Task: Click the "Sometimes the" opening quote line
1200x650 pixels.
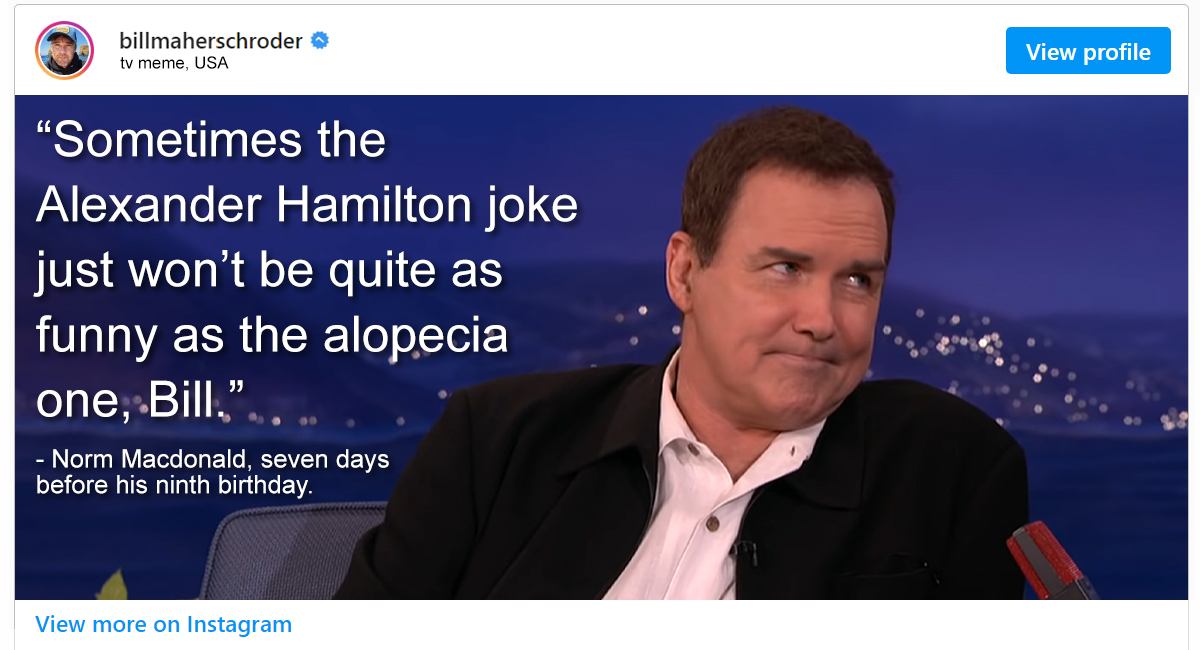Action: click(x=211, y=139)
